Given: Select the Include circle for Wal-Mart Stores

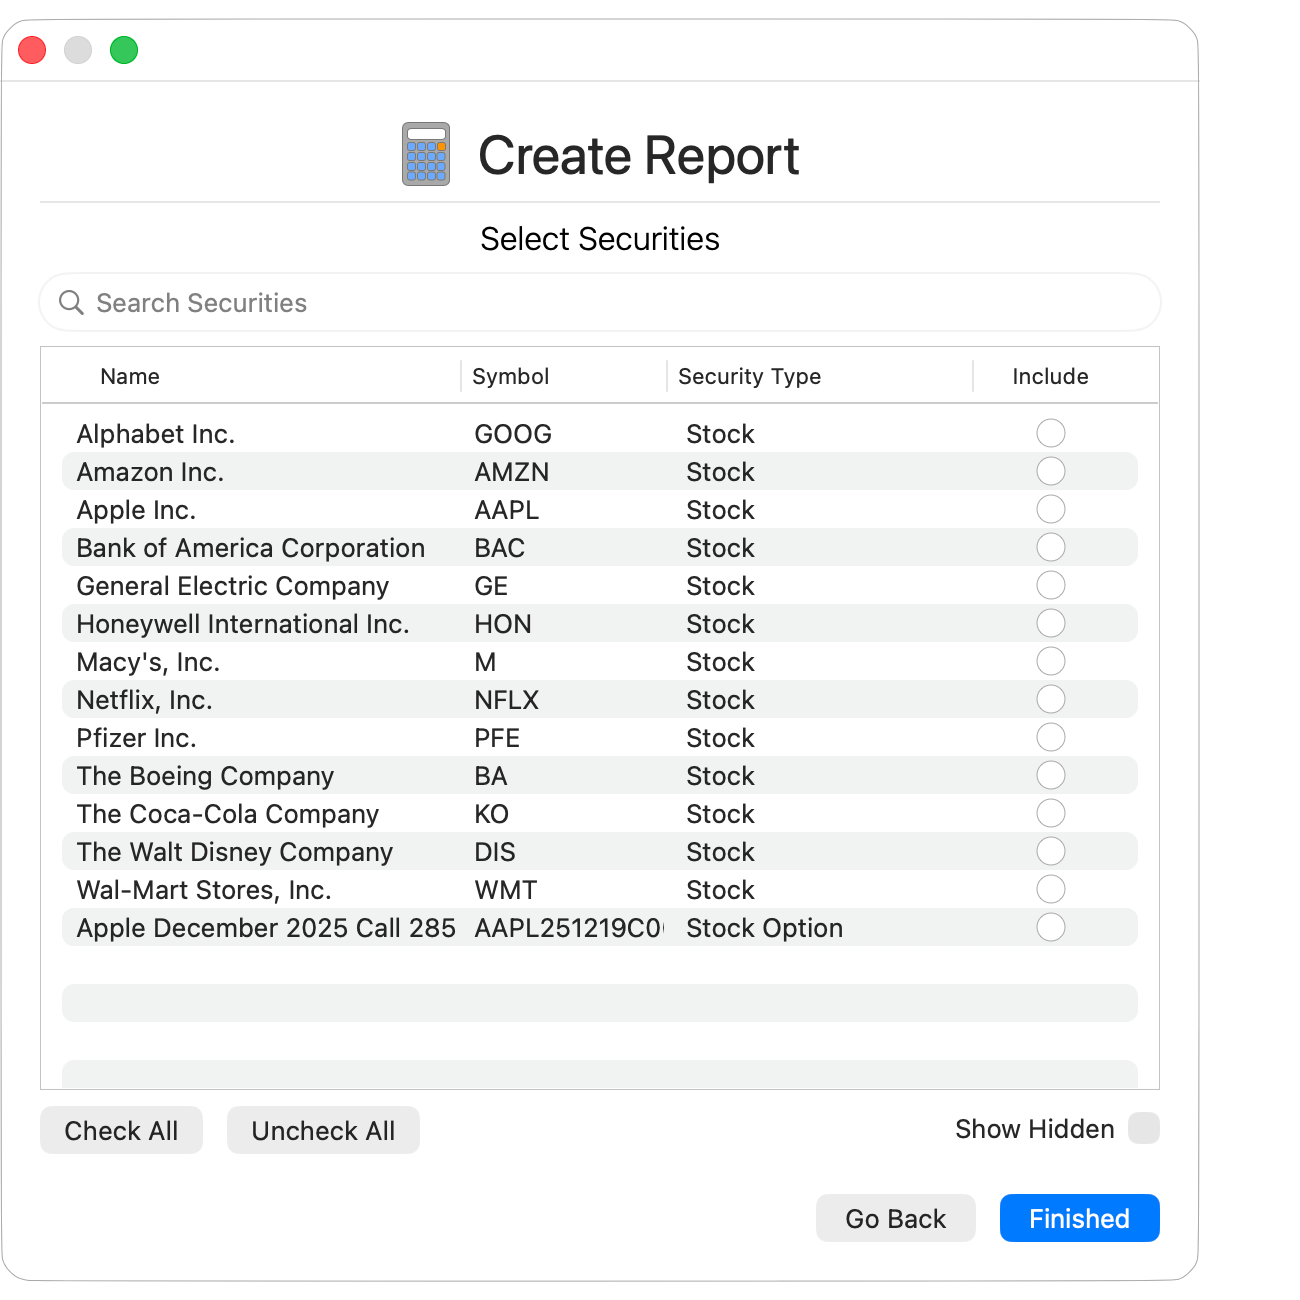Looking at the screenshot, I should click(1050, 889).
